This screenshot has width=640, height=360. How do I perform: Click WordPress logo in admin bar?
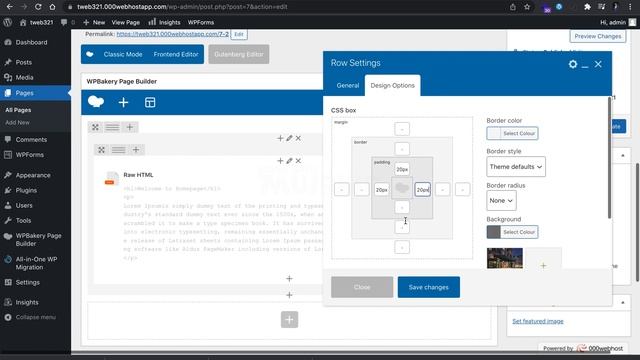8,22
